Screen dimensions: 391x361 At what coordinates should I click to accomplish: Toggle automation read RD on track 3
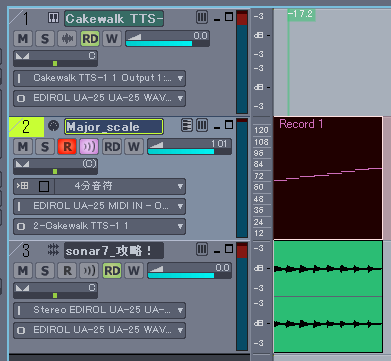click(112, 271)
